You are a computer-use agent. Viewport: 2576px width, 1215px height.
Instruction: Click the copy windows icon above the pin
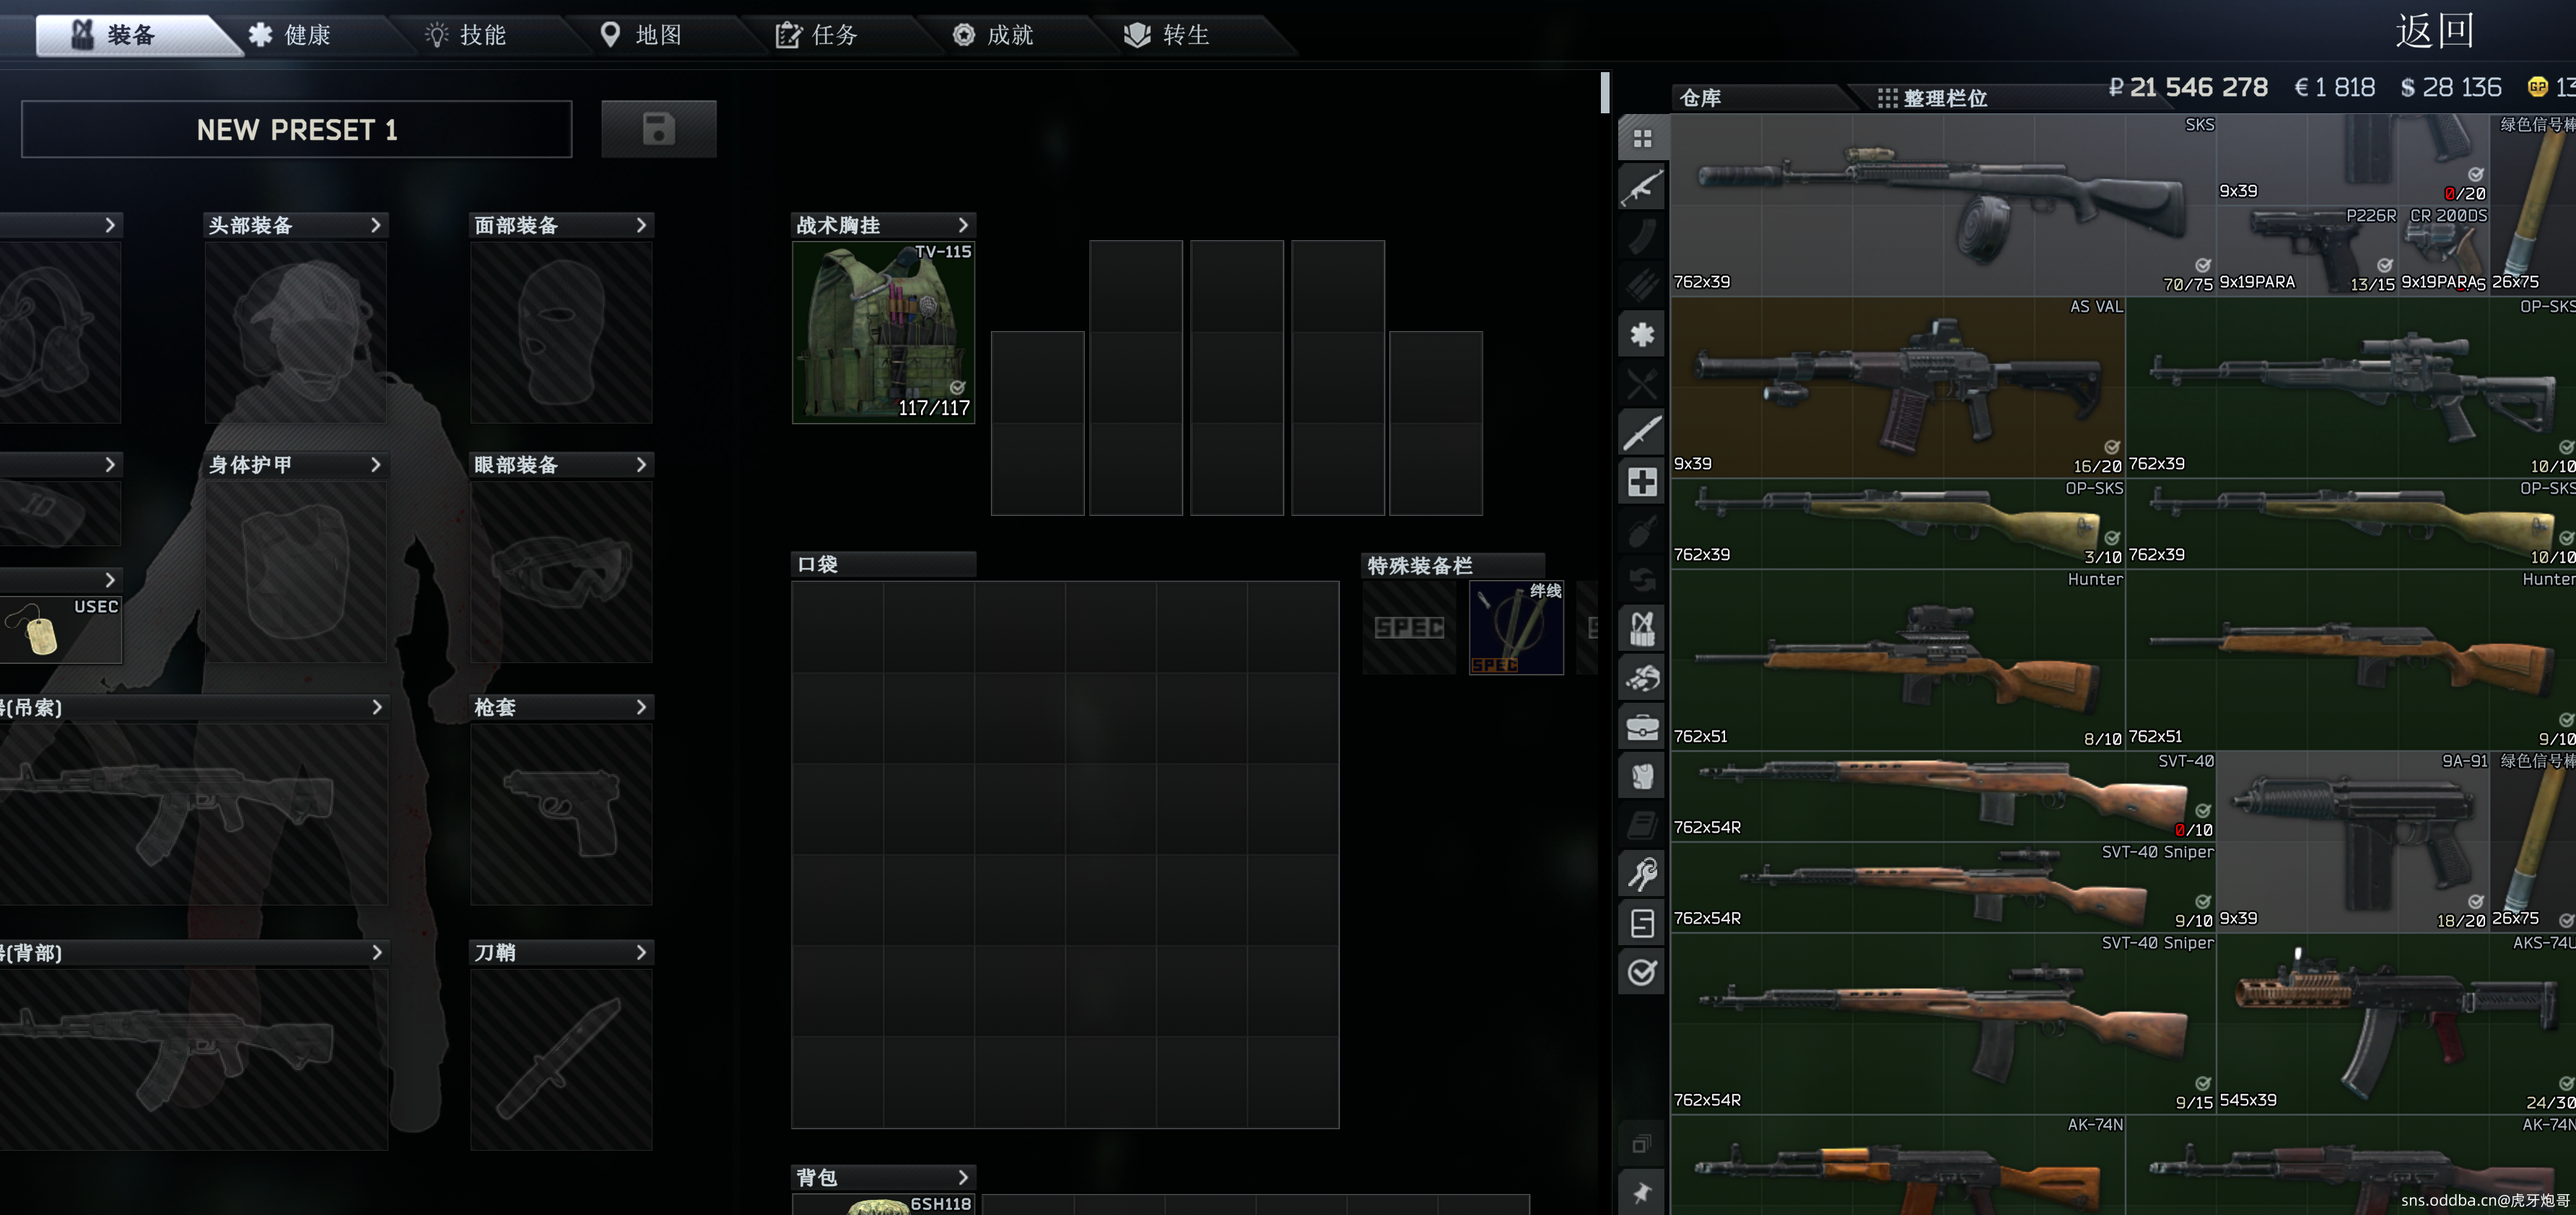[x=1641, y=1144]
